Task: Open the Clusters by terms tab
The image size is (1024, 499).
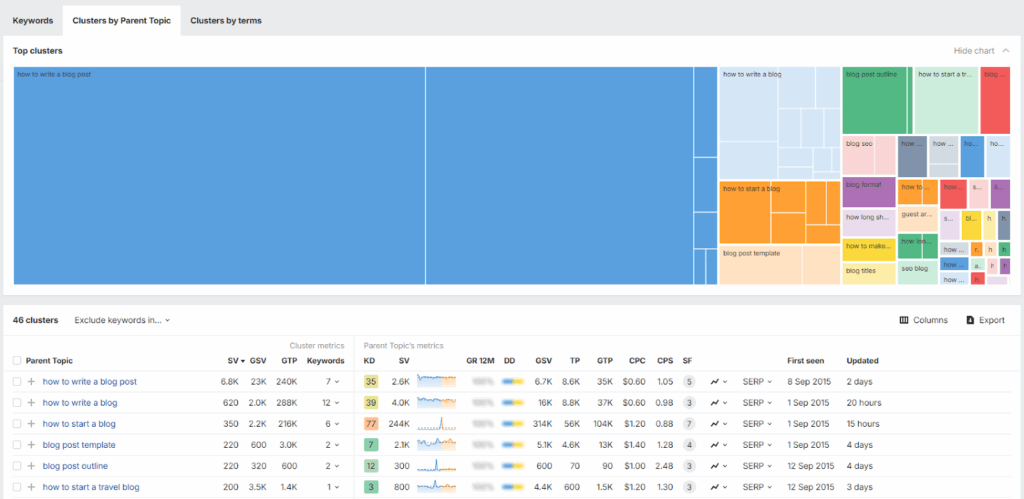Action: (x=226, y=20)
